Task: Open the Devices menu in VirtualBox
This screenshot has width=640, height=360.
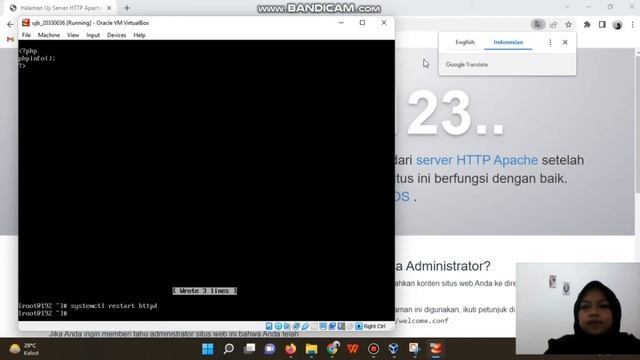Action: tap(116, 35)
